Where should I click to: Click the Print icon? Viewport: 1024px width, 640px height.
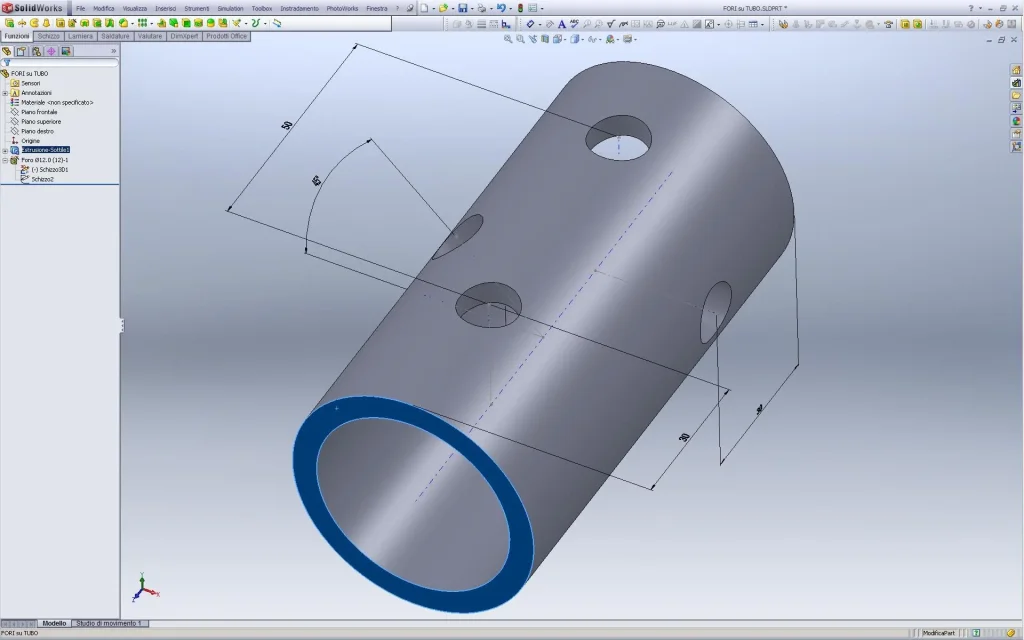(482, 8)
